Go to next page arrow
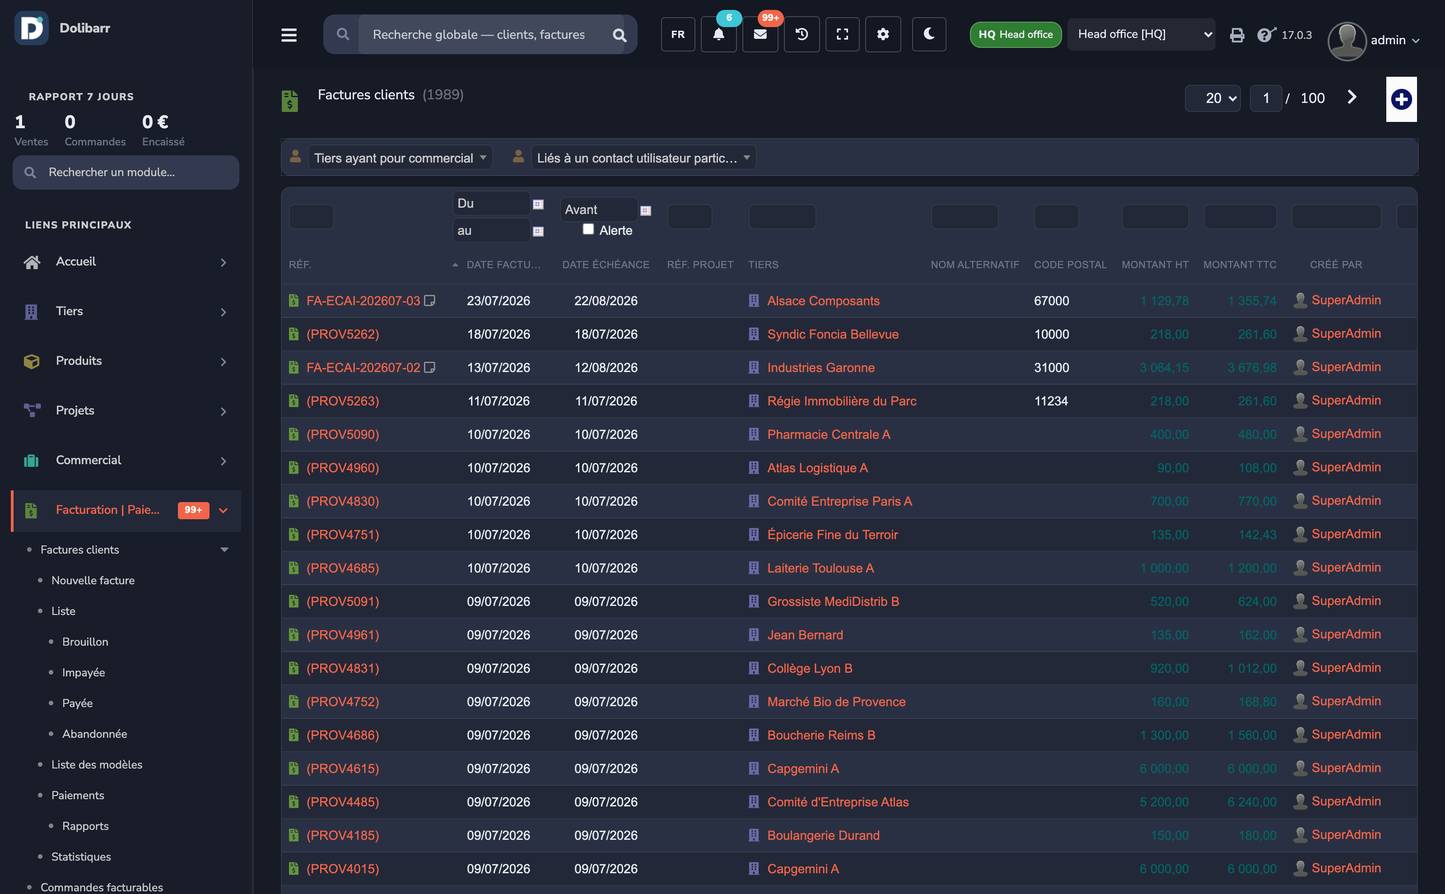 click(x=1352, y=97)
